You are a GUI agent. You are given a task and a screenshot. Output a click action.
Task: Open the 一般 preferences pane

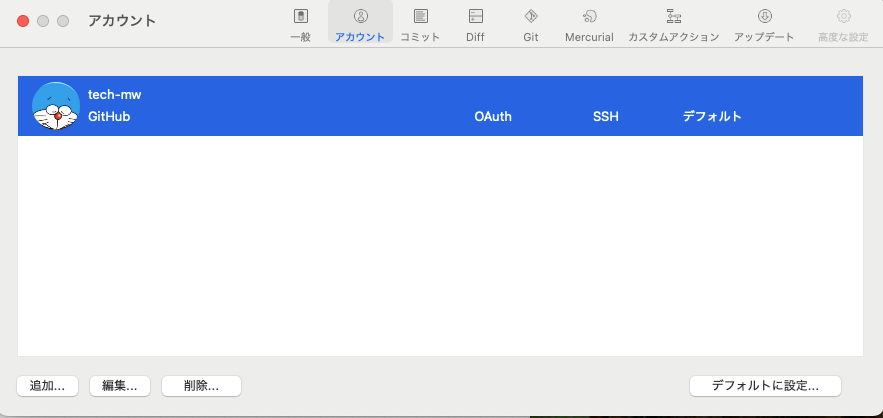[301, 25]
